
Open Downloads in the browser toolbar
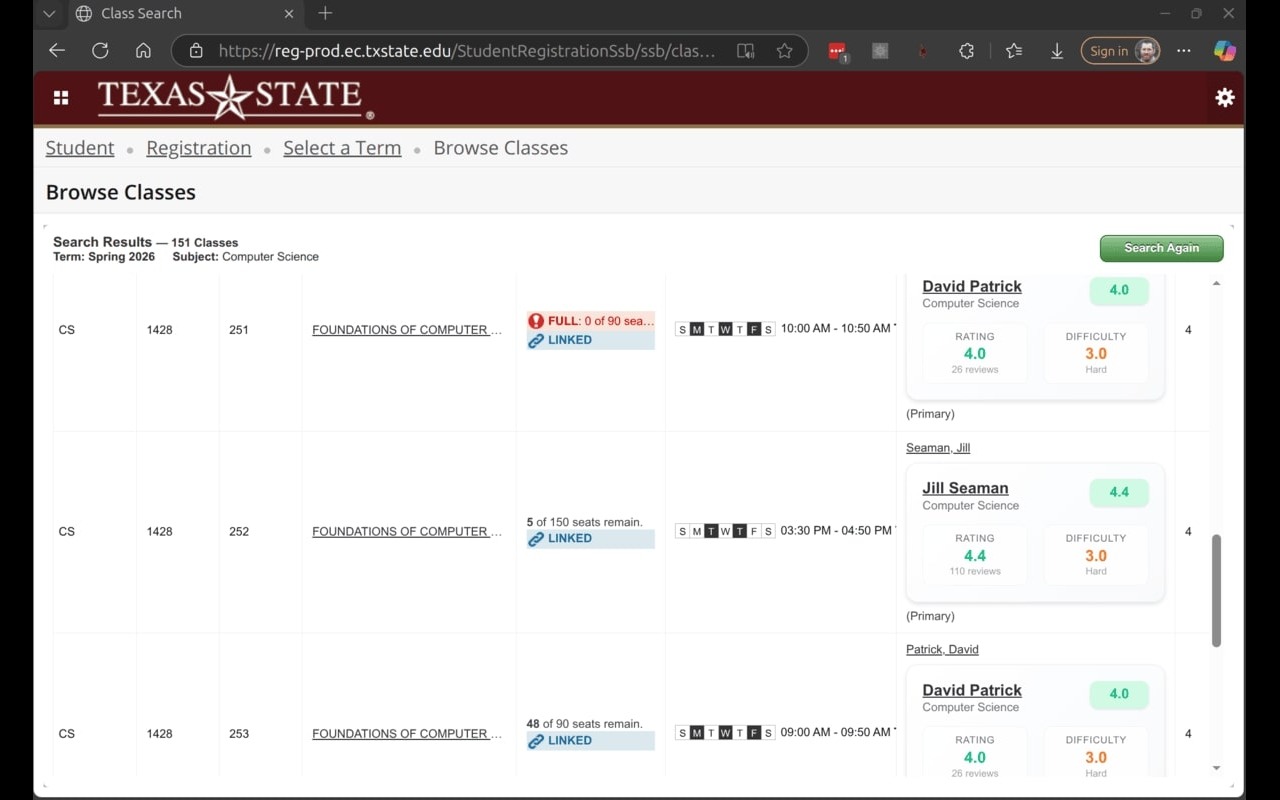[x=1057, y=50]
